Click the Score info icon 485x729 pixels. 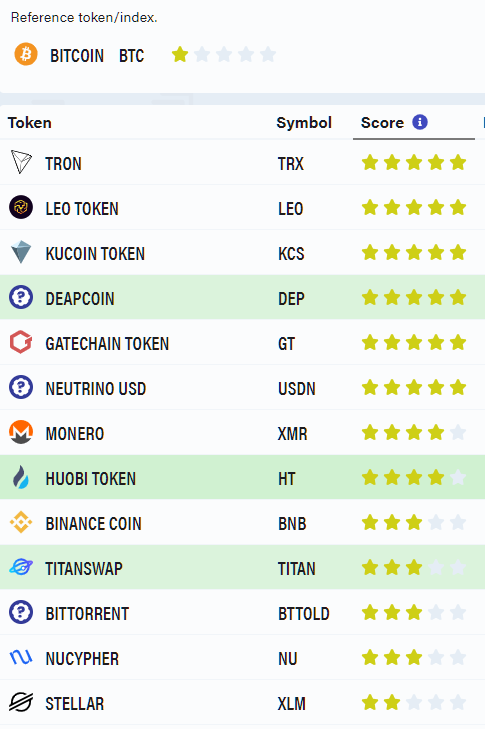420,122
